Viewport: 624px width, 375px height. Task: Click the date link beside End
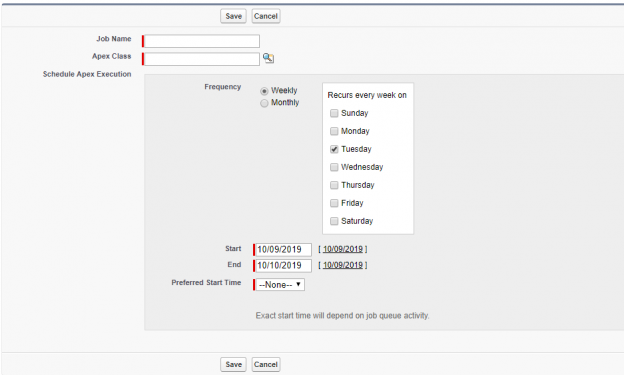click(x=343, y=265)
